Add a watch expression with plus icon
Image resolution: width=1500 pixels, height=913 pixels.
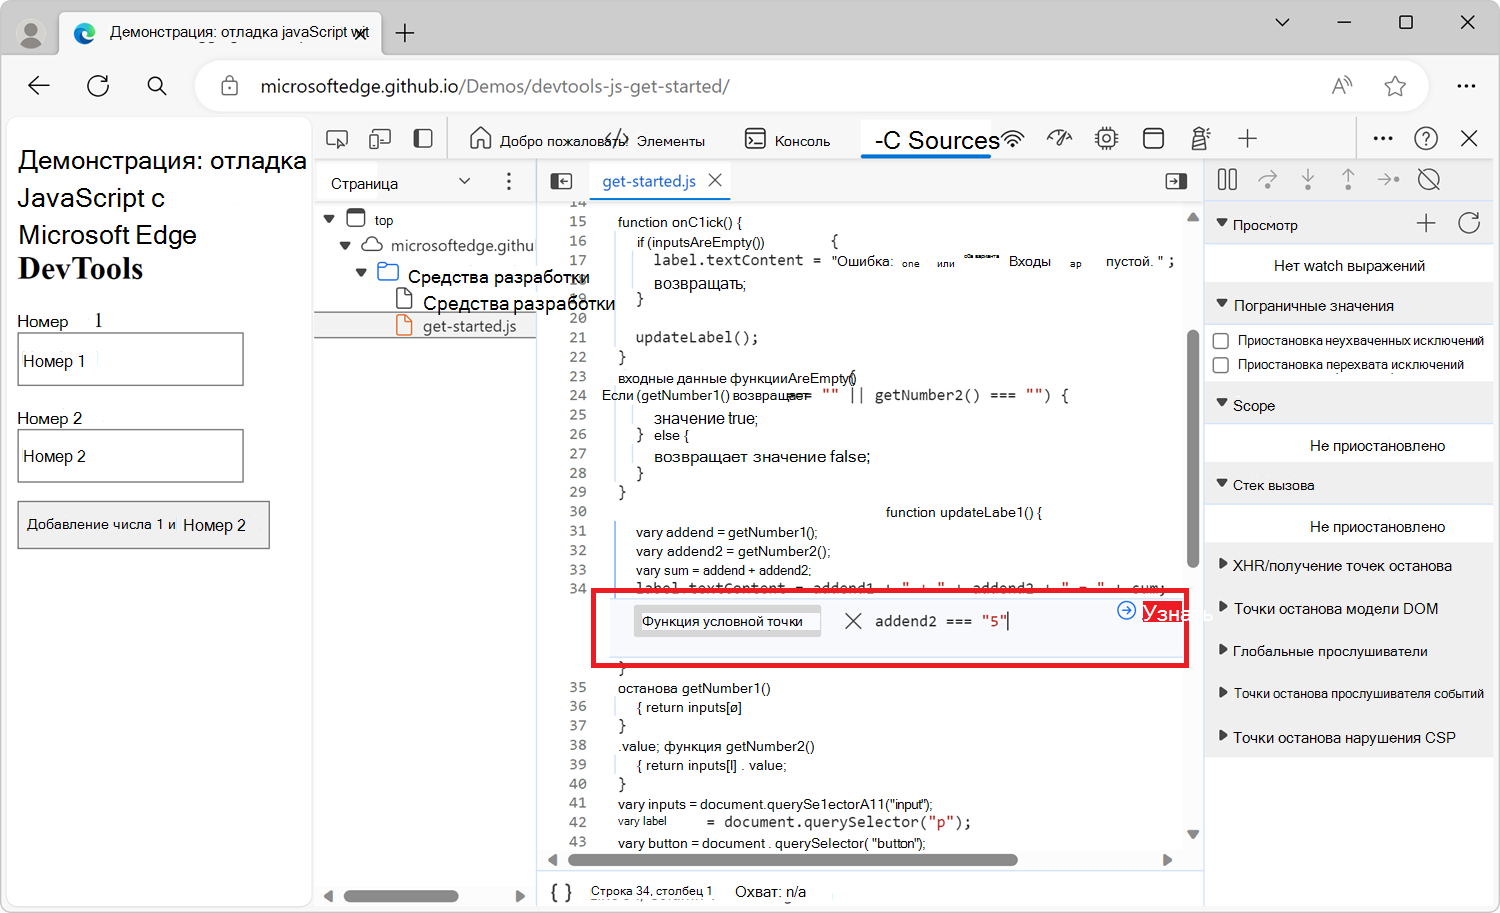click(1426, 224)
